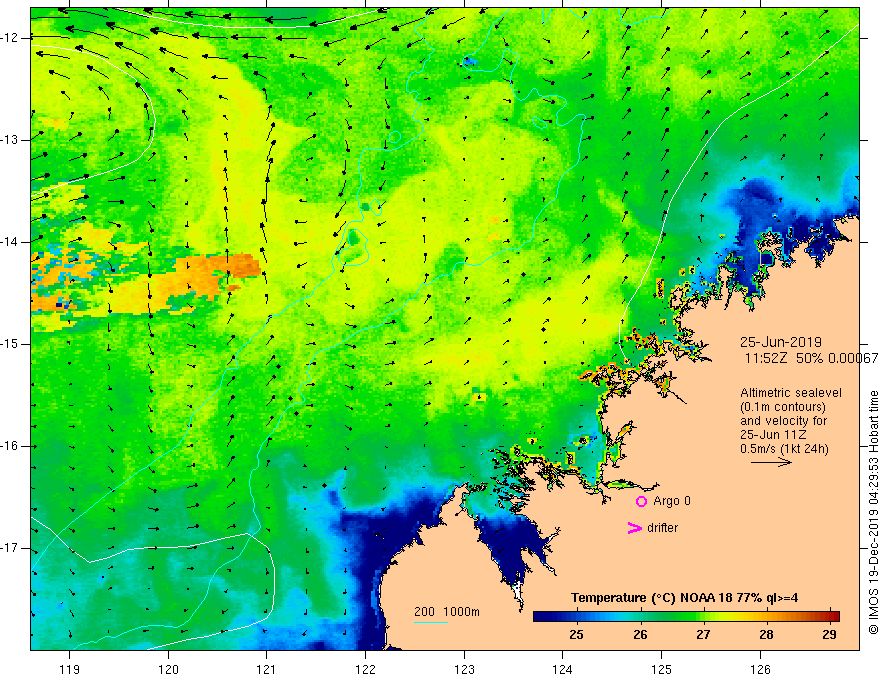Click the colorbar label '27'
The height and width of the screenshot is (680, 880).
[x=703, y=635]
